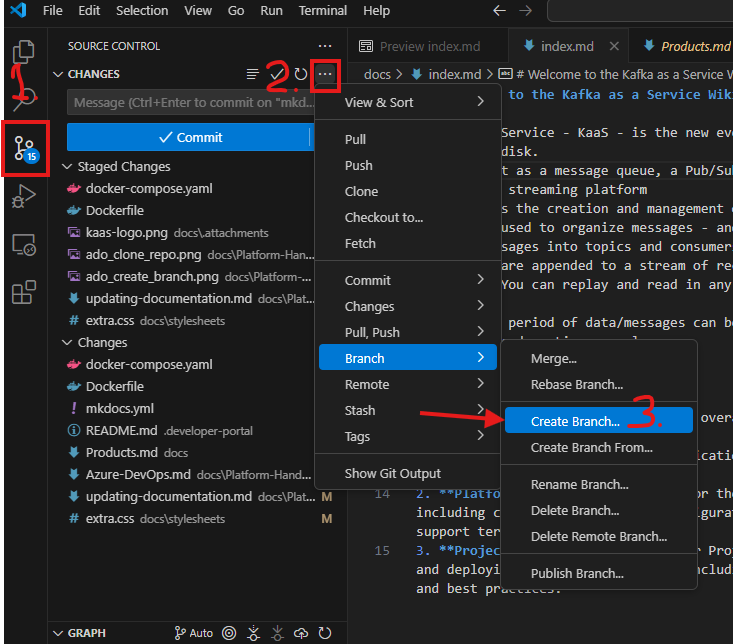
Task: Collapse the Staged Changes group
Action: tap(67, 166)
